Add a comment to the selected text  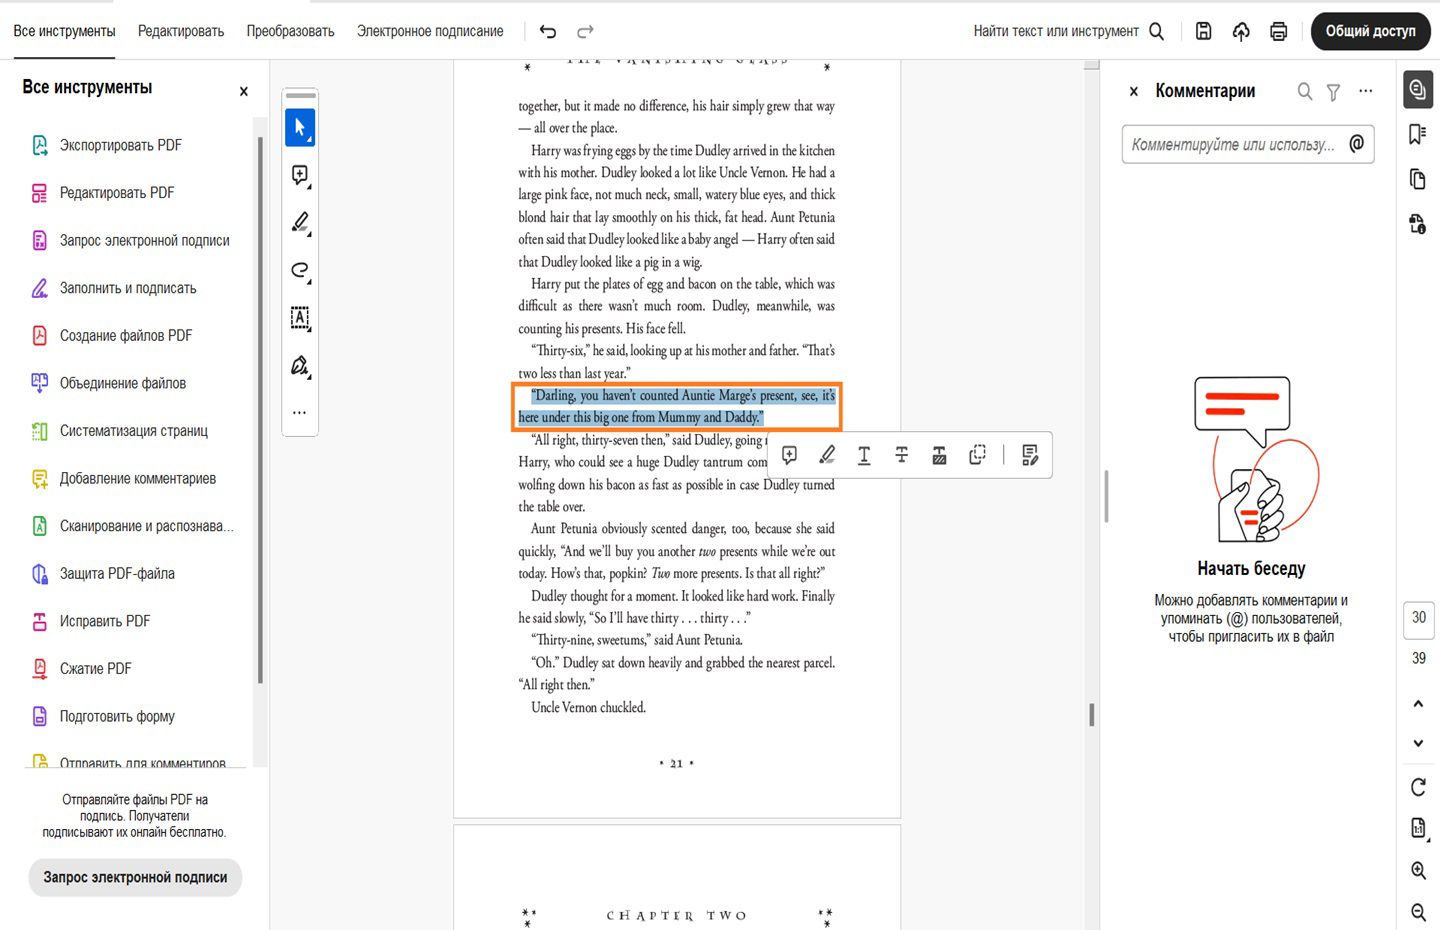pyautogui.click(x=789, y=456)
